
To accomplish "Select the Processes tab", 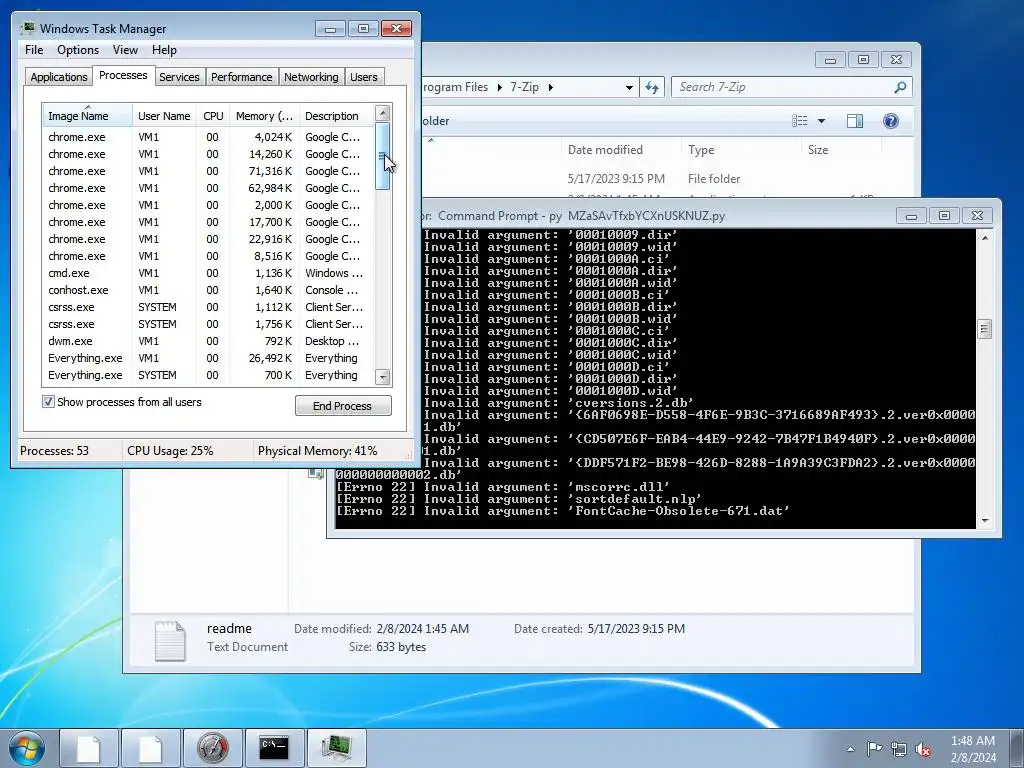I will (x=123, y=75).
